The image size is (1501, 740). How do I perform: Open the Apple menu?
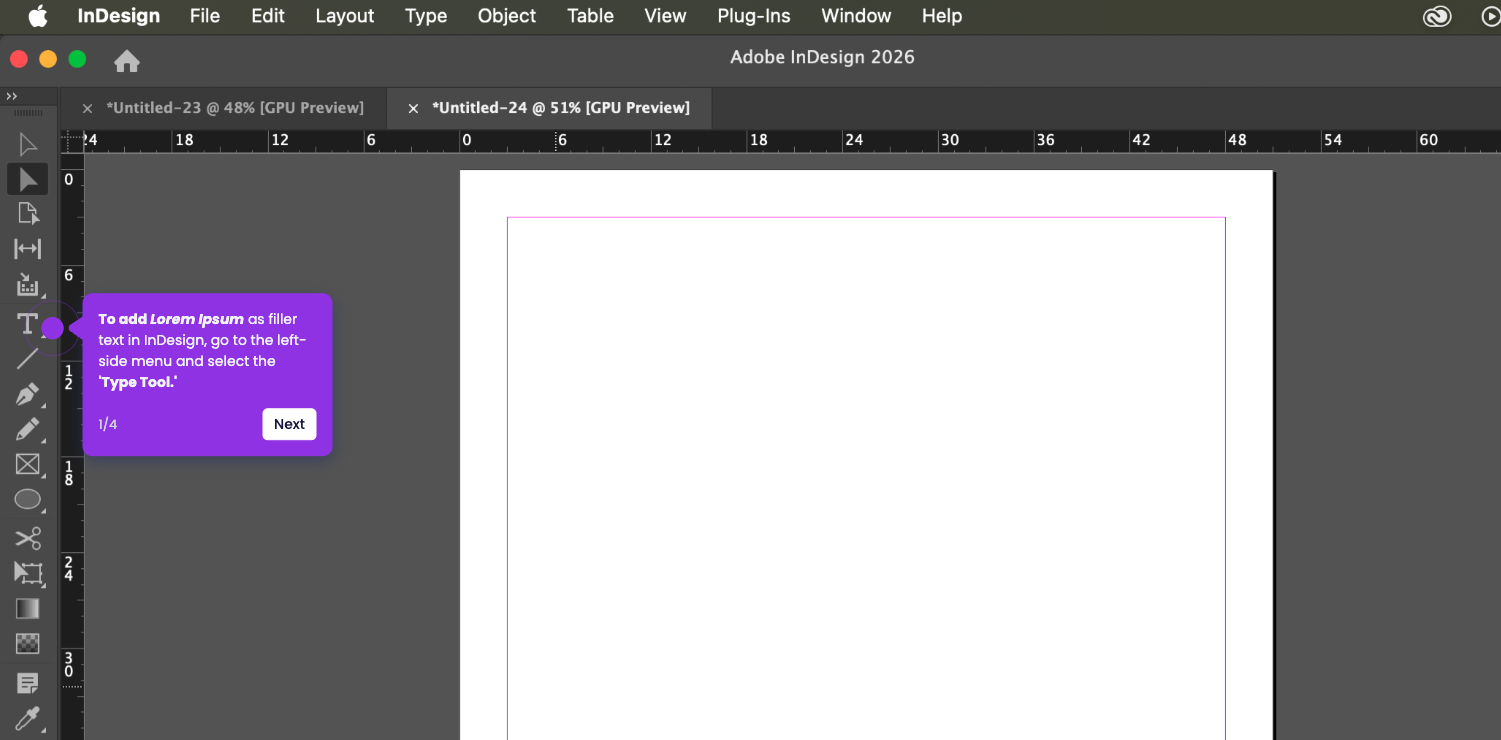click(38, 16)
